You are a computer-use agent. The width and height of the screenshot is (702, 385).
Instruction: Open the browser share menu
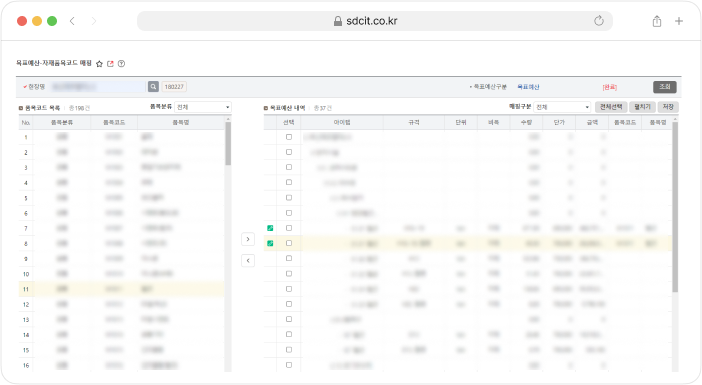(x=657, y=21)
